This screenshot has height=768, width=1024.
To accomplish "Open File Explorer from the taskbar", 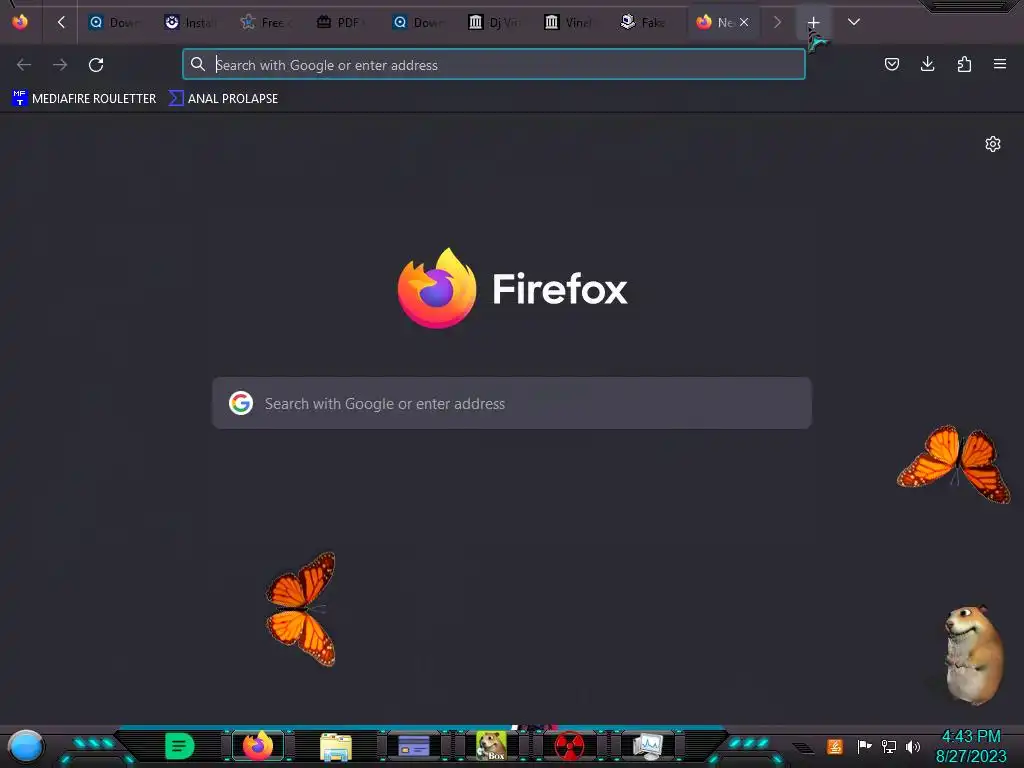I will pyautogui.click(x=336, y=746).
